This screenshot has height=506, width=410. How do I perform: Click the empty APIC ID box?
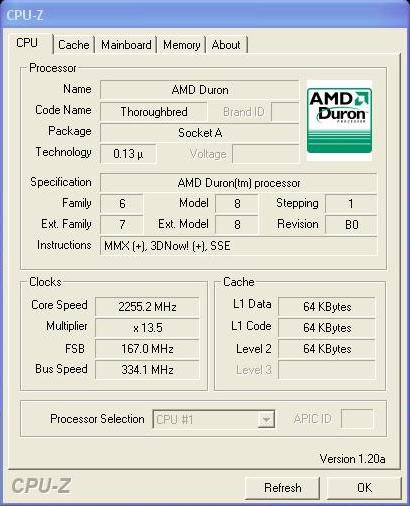357,419
